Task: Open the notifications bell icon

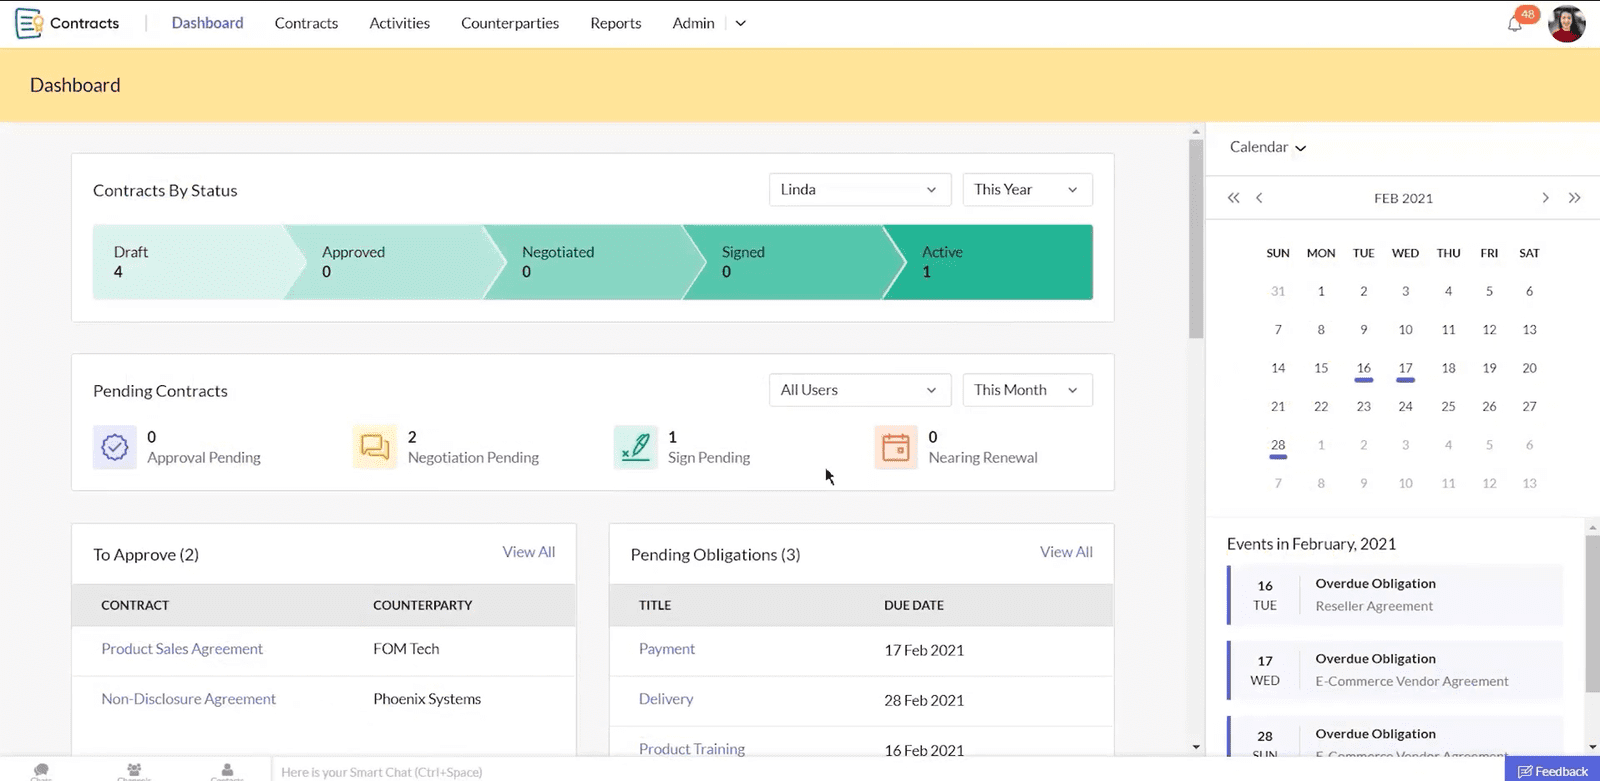Action: pyautogui.click(x=1515, y=24)
